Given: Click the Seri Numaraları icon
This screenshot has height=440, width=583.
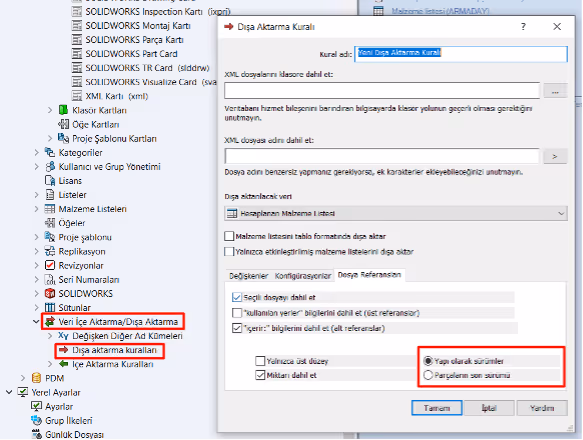Looking at the screenshot, I should click(x=50, y=279).
